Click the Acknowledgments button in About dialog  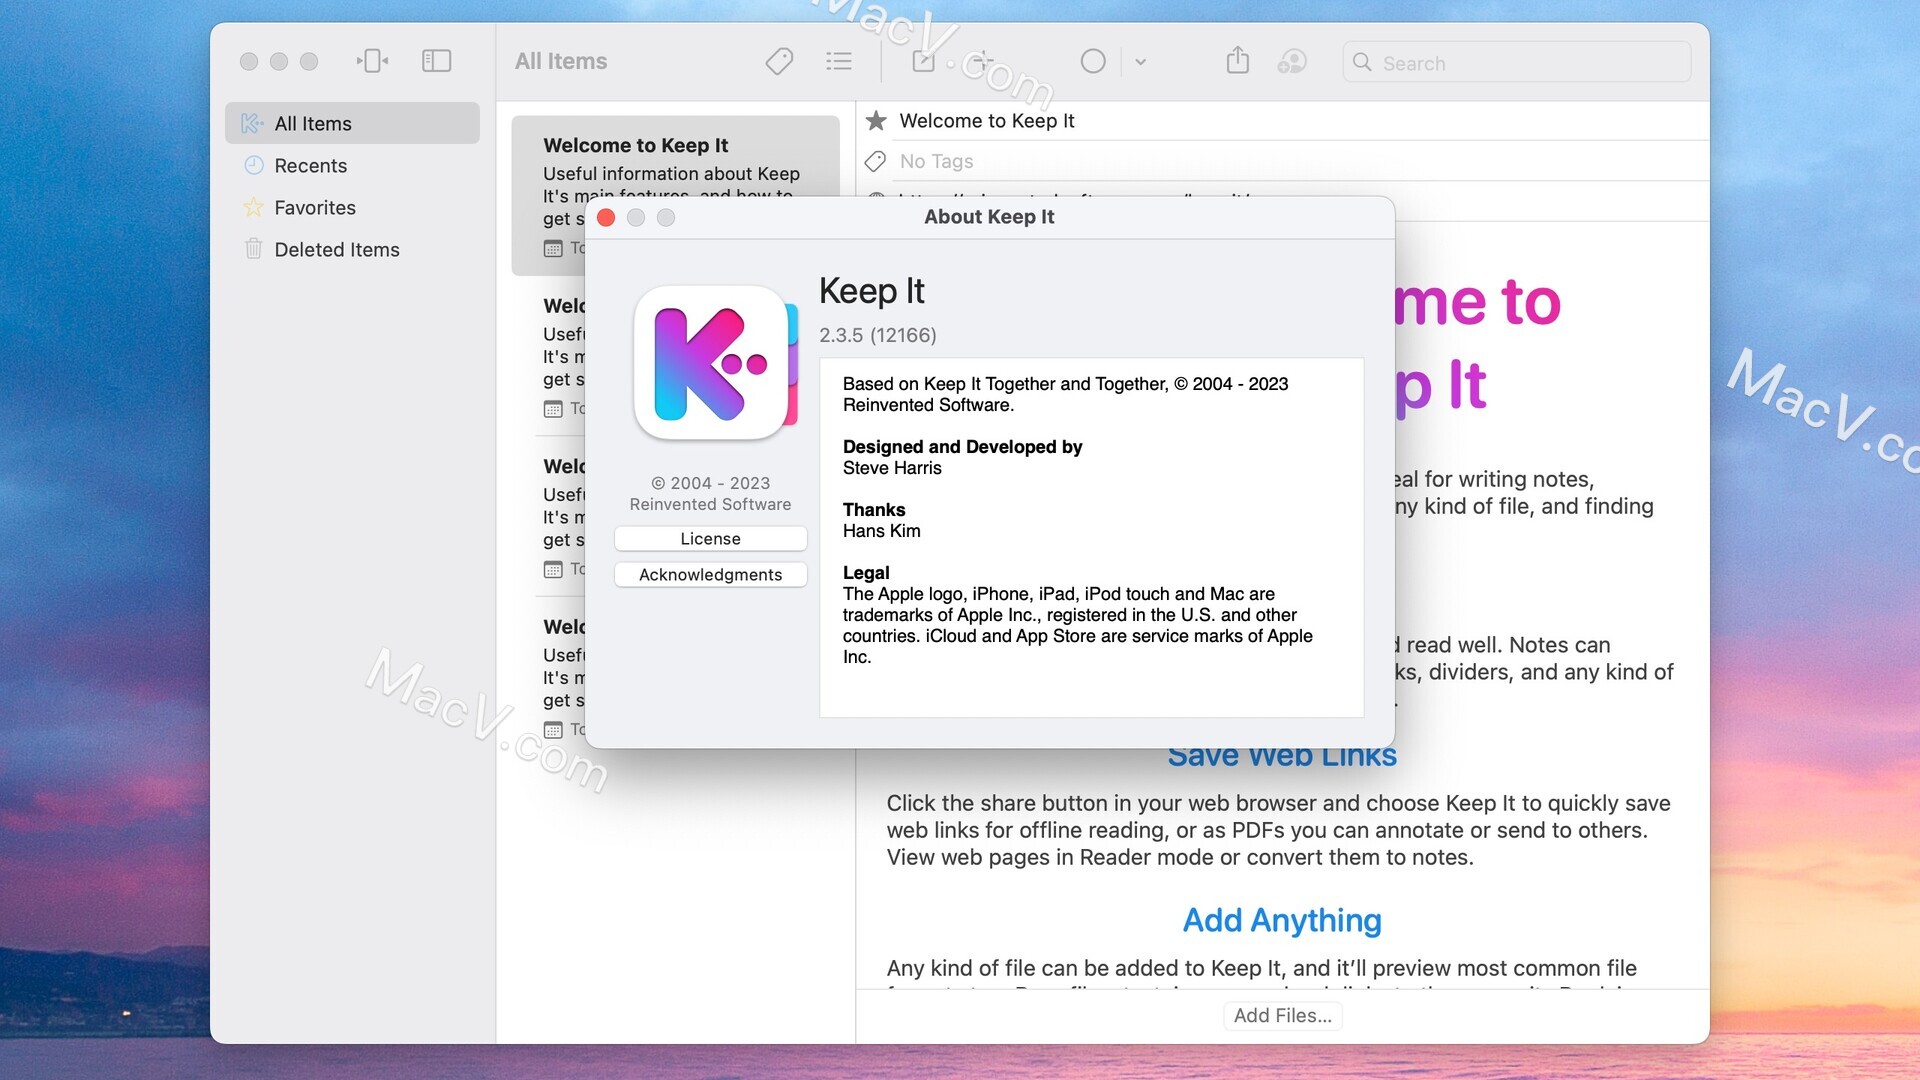[709, 572]
